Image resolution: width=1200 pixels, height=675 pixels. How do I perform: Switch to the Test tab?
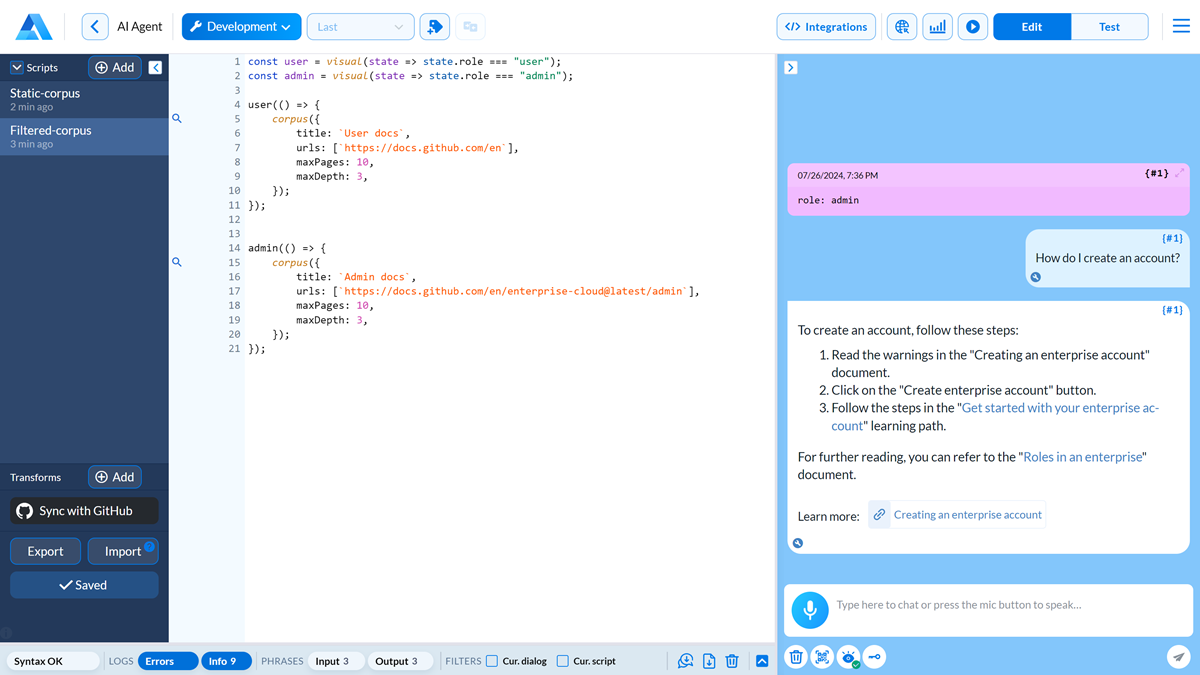coord(1109,27)
